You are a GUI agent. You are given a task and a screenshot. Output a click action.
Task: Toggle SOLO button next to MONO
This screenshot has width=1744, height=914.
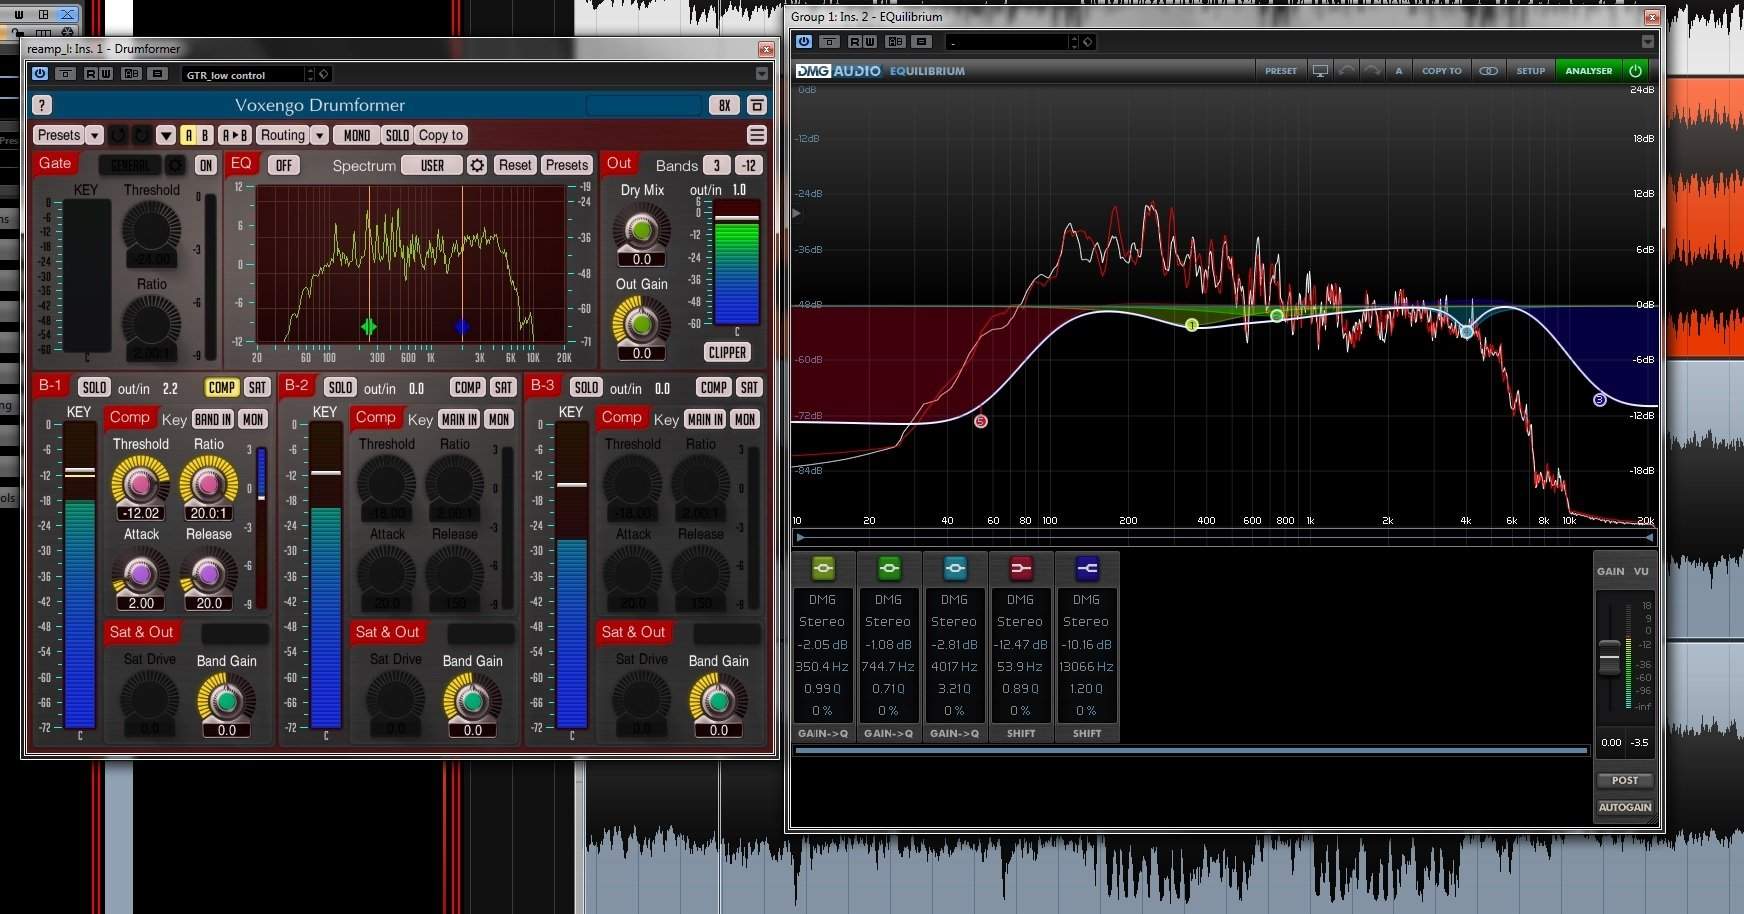coord(397,135)
